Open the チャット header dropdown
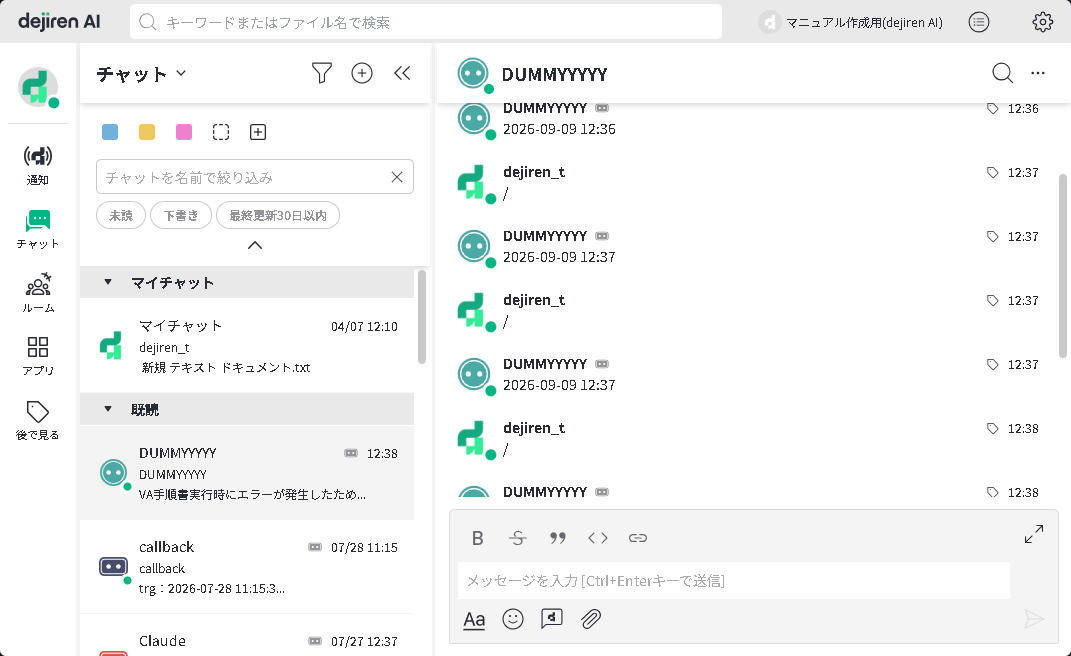The width and height of the screenshot is (1071, 656). [x=141, y=73]
